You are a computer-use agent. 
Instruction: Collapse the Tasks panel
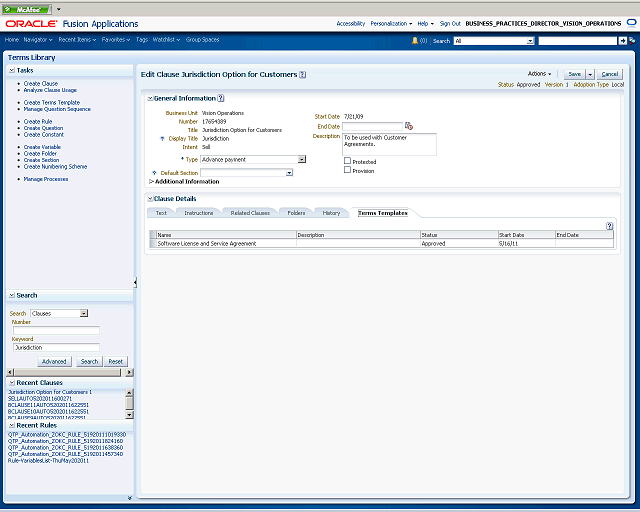click(12, 70)
